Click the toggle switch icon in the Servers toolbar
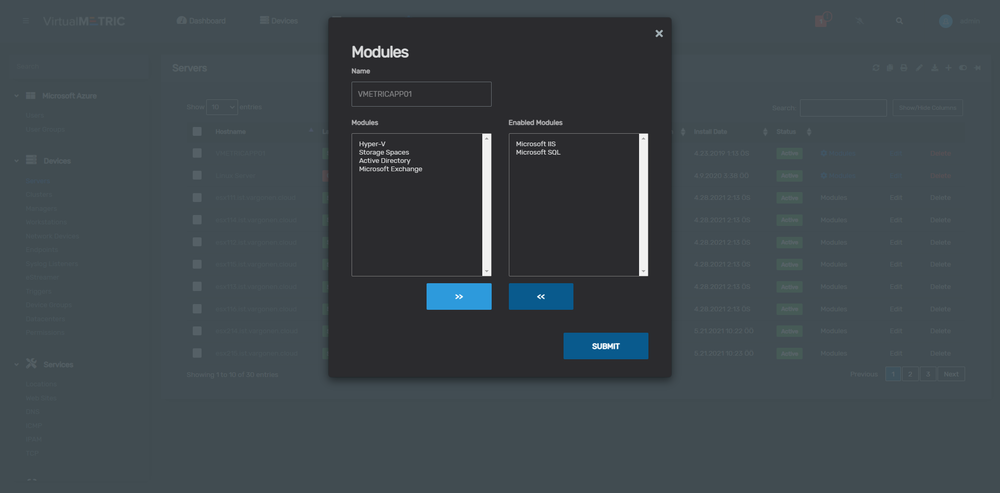Screen dimensions: 1000x493 963,68
